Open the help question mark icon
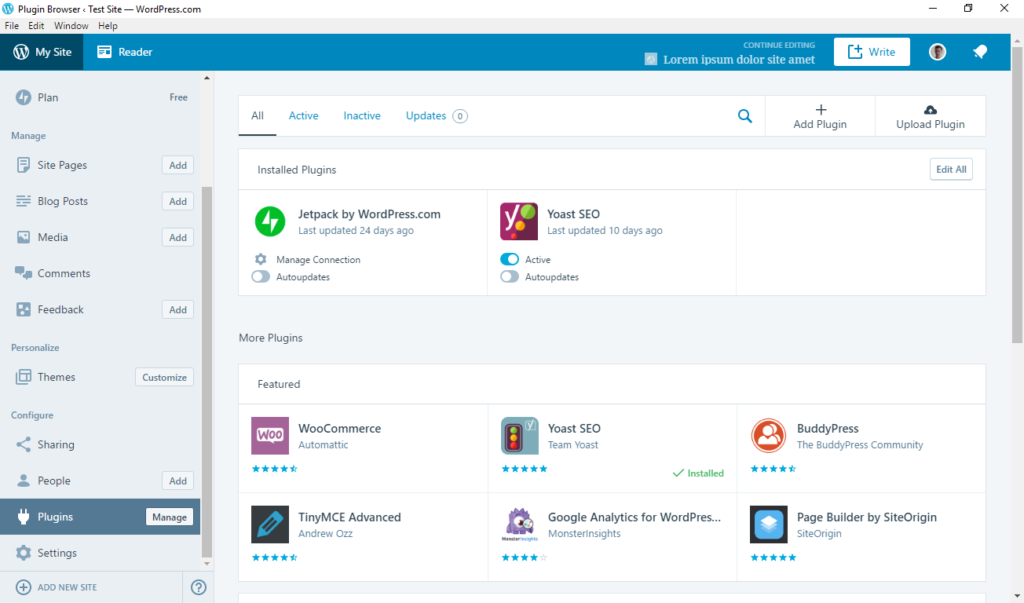 point(197,587)
